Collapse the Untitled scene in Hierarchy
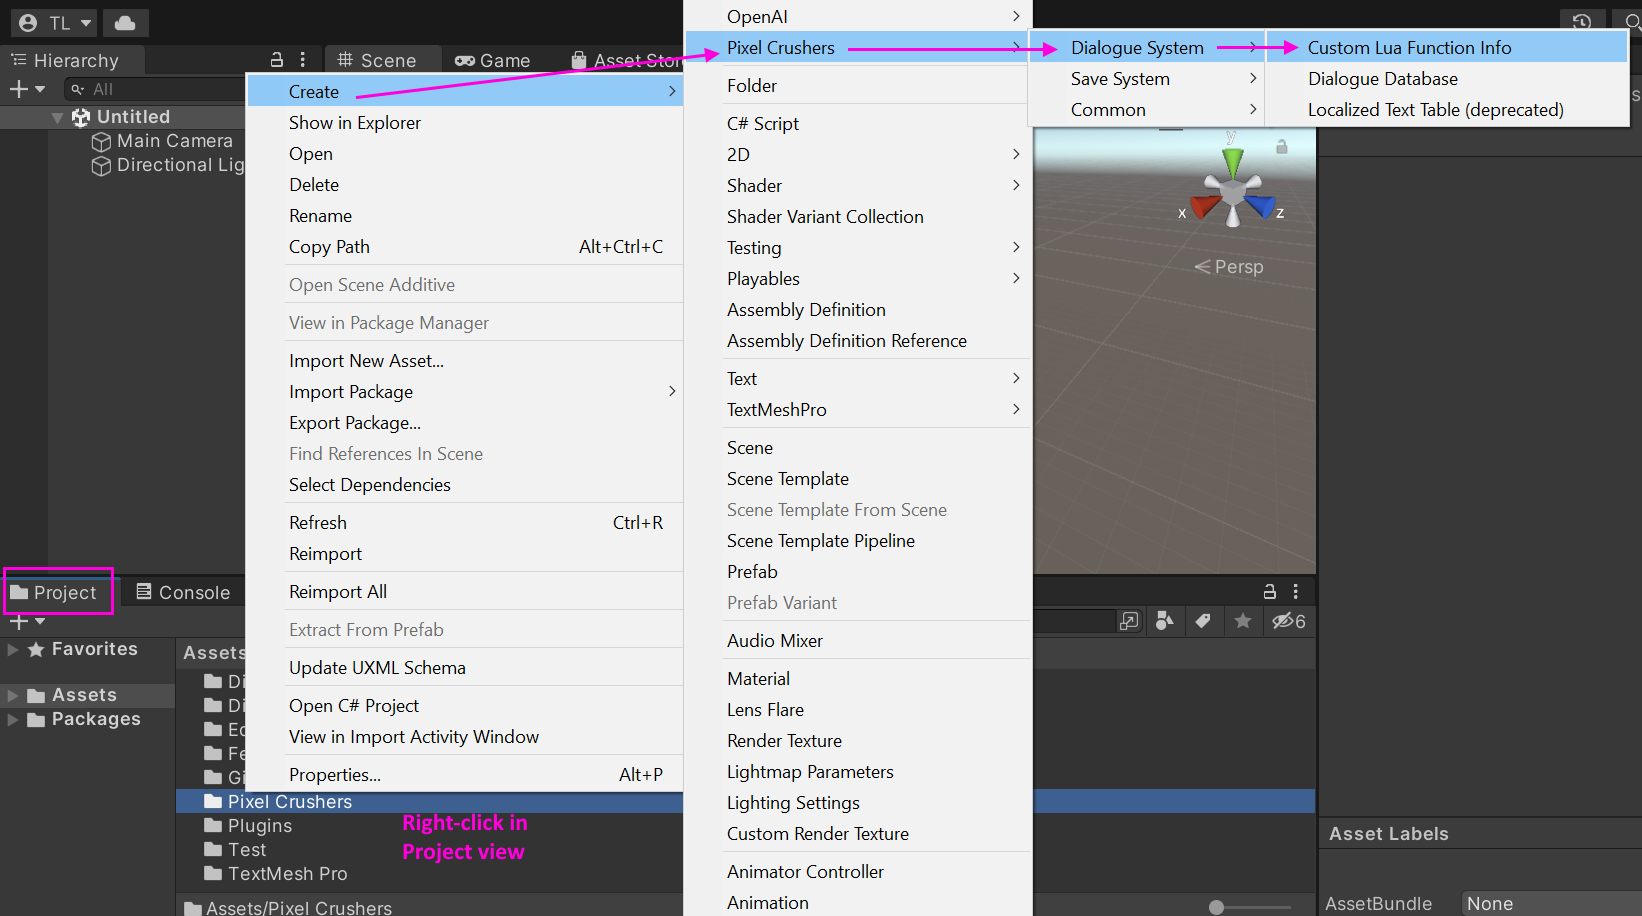This screenshot has width=1642, height=916. (57, 117)
